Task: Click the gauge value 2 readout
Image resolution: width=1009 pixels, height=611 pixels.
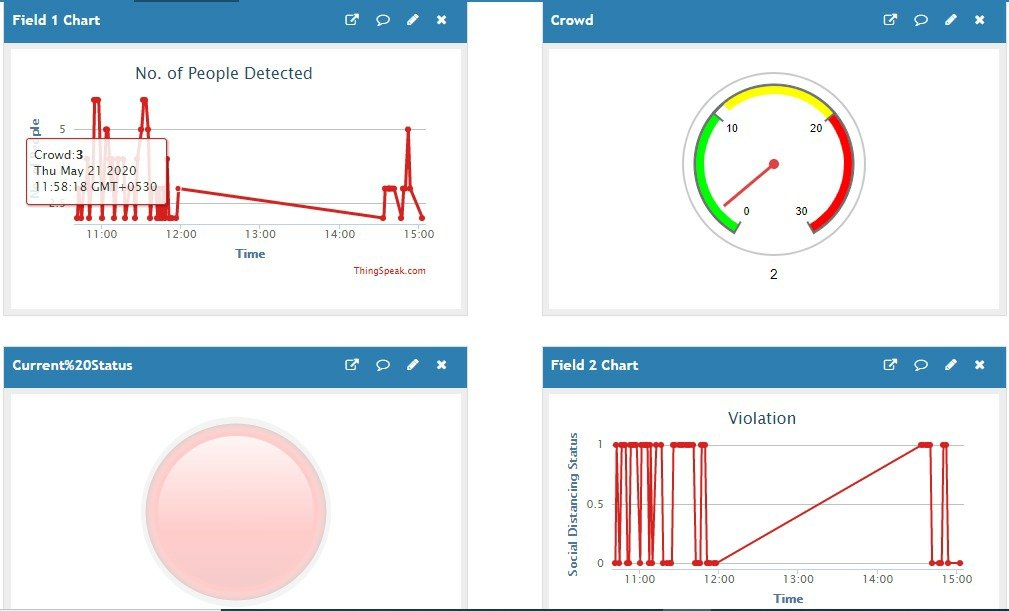Action: 773,274
